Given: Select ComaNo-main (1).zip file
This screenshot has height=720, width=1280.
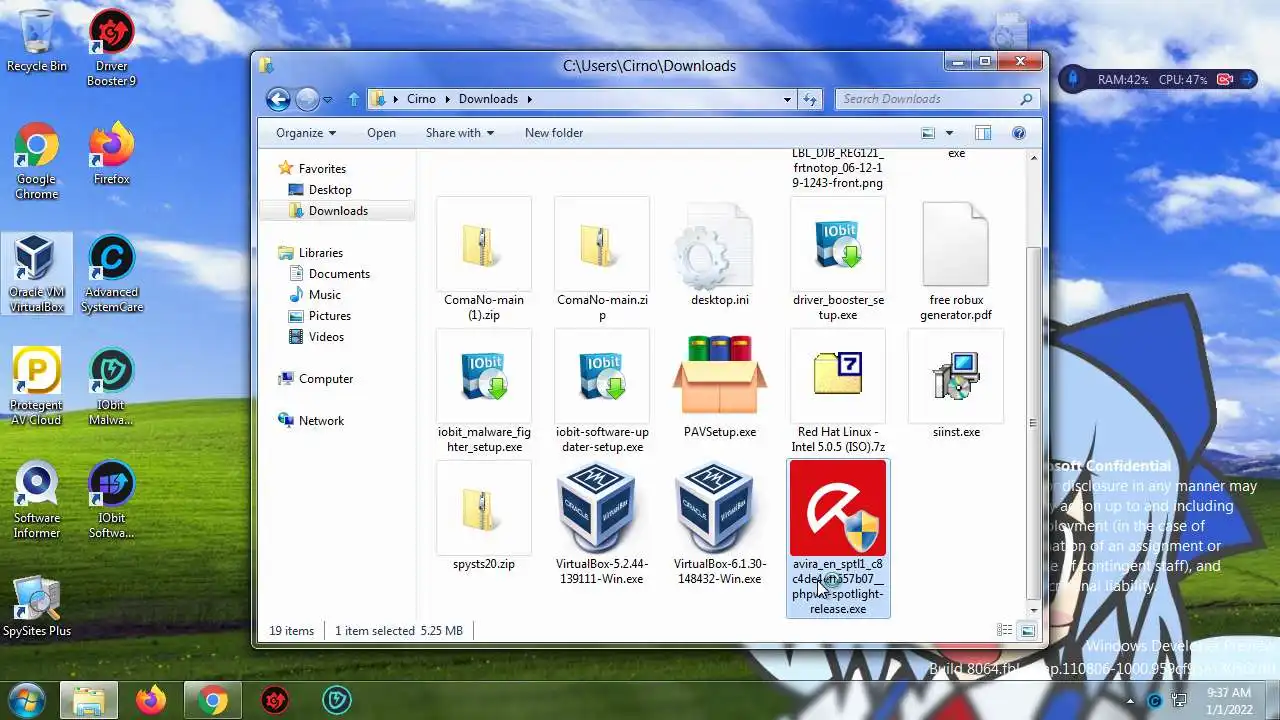Looking at the screenshot, I should coord(484,260).
